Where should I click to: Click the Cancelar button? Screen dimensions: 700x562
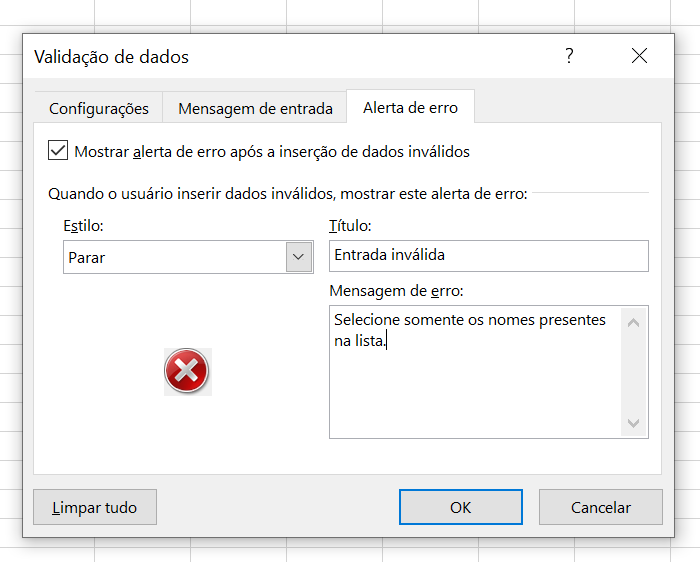point(600,507)
